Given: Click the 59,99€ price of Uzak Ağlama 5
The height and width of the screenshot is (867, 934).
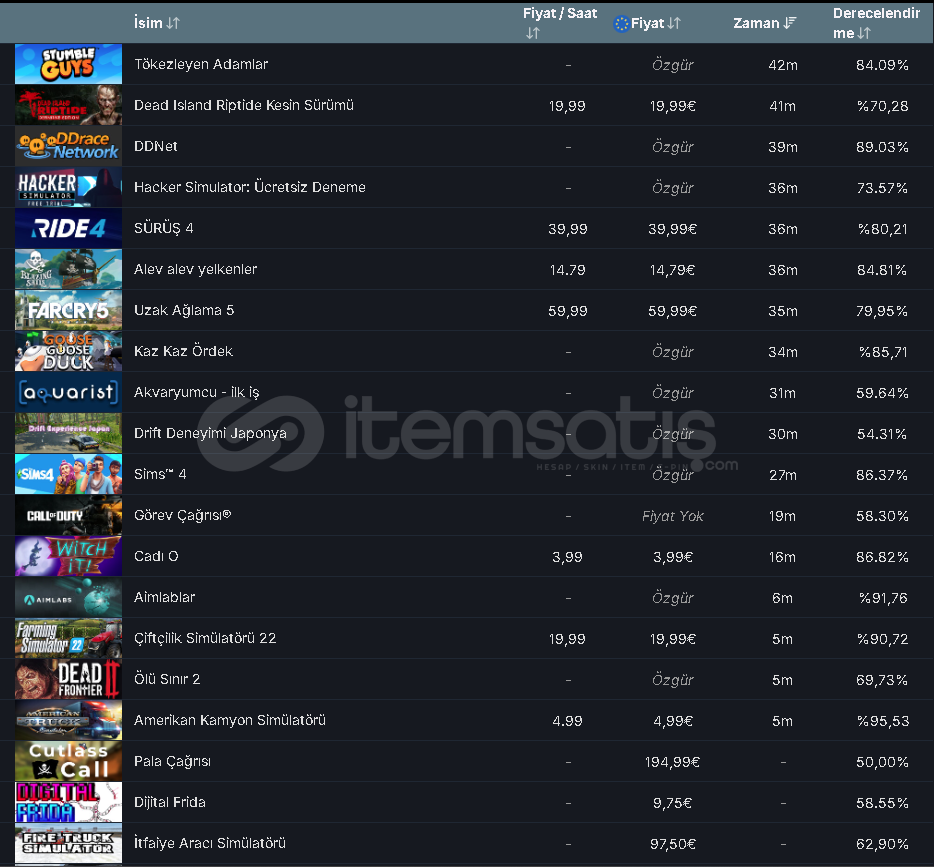Looking at the screenshot, I should click(673, 311).
